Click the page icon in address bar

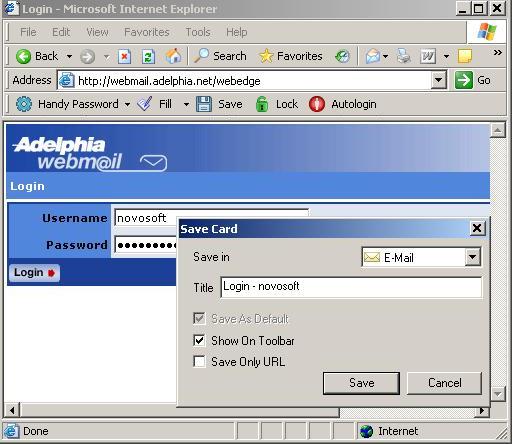pos(67,80)
